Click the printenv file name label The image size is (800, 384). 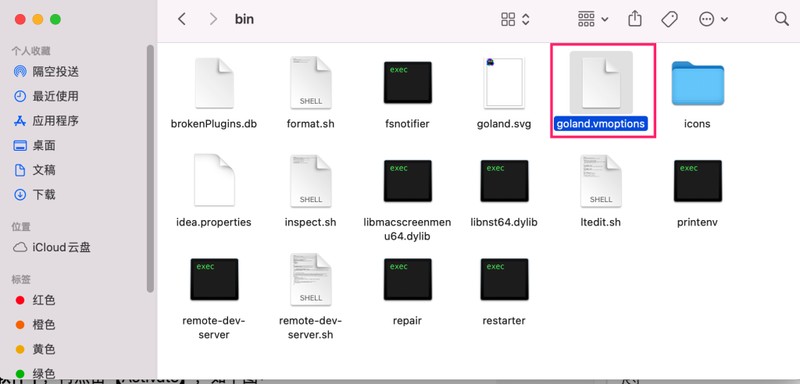[697, 222]
